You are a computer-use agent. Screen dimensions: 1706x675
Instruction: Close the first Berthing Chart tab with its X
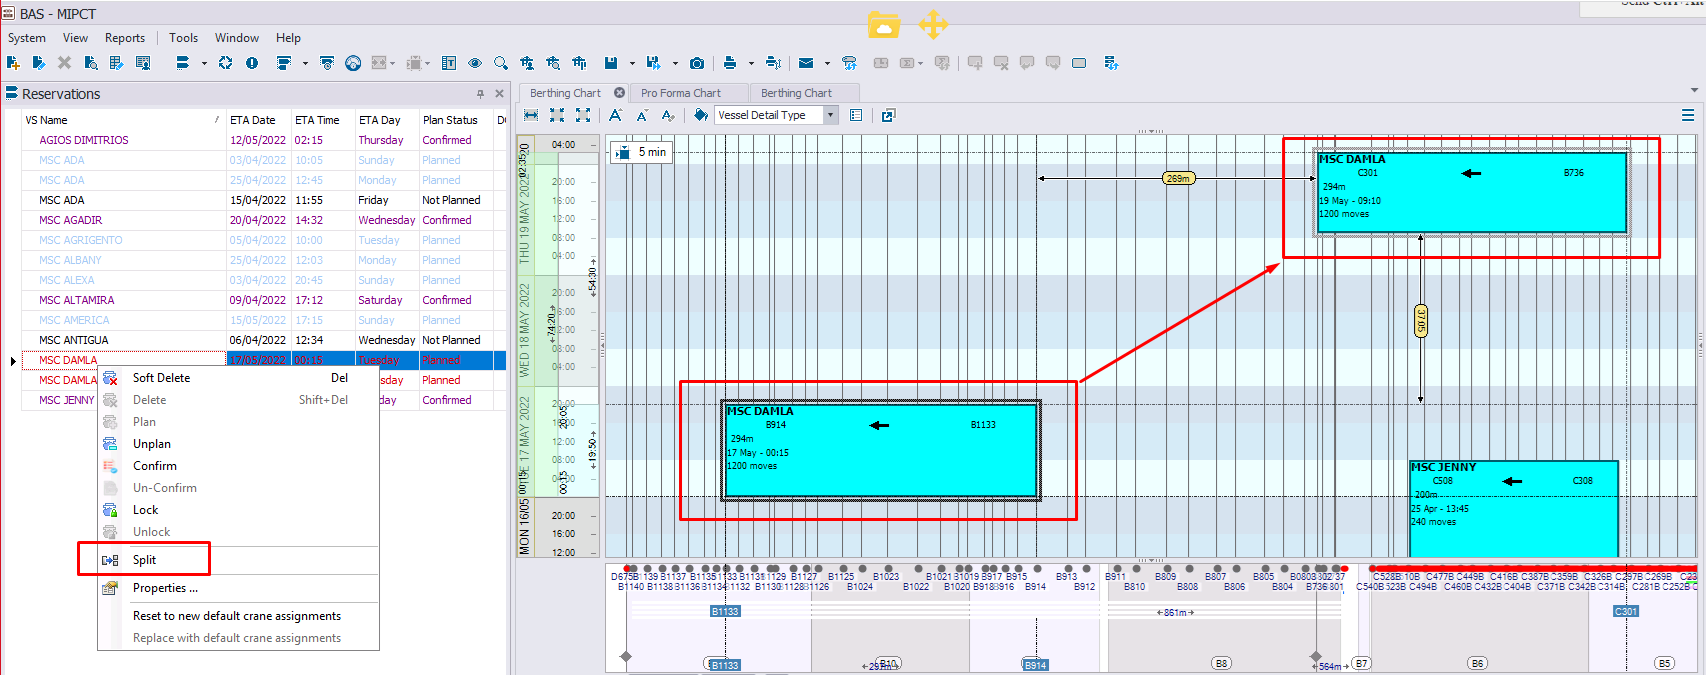click(619, 93)
